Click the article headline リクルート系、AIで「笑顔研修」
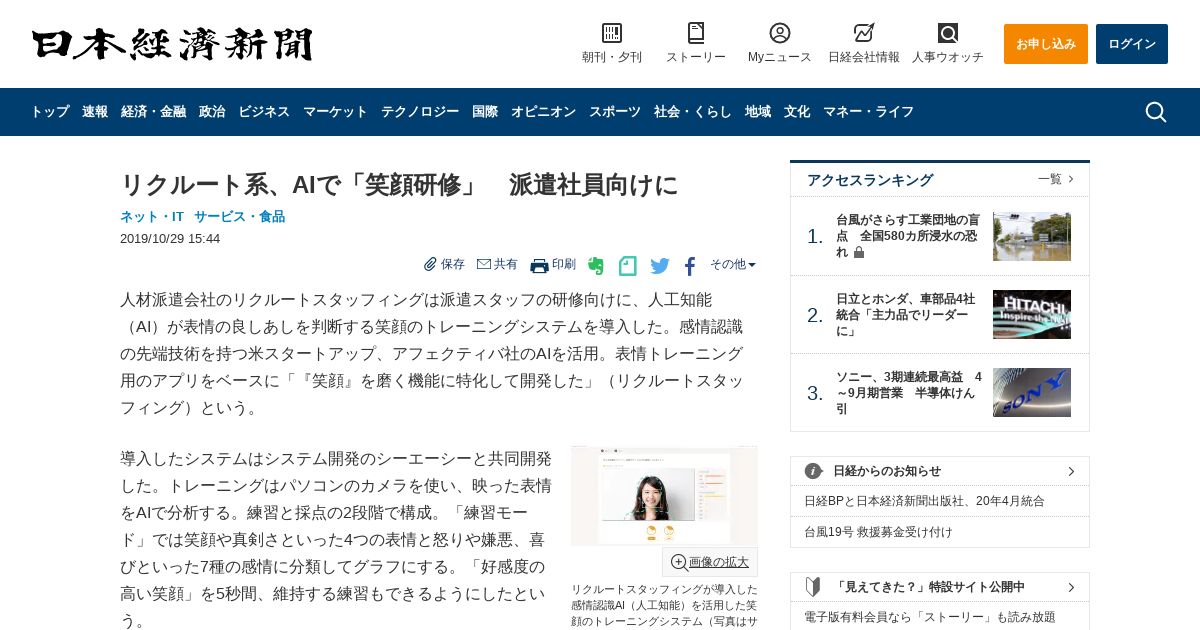The height and width of the screenshot is (630, 1200). [x=399, y=184]
